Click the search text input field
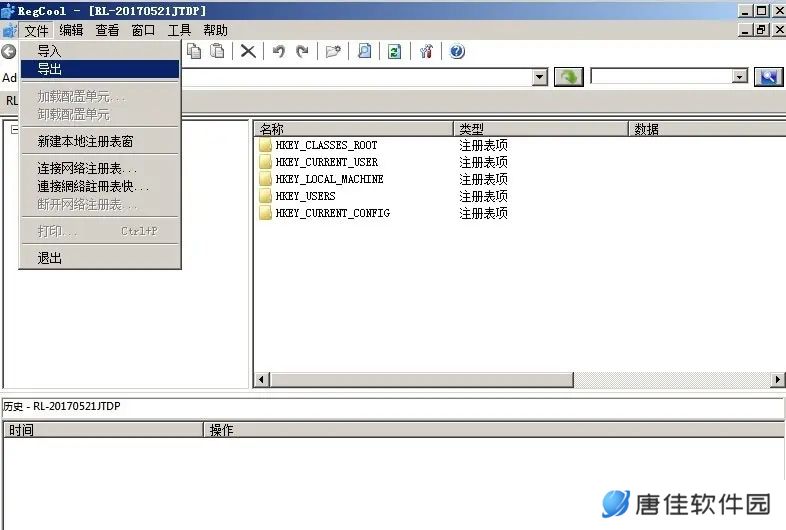Screen dimensions: 786x530 click(661, 77)
